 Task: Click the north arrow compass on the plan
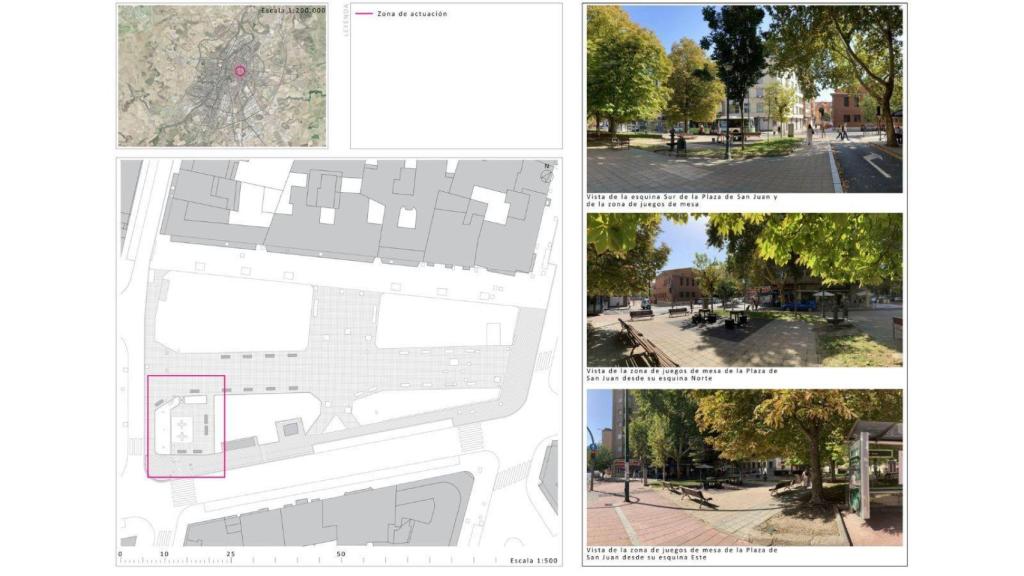[546, 175]
